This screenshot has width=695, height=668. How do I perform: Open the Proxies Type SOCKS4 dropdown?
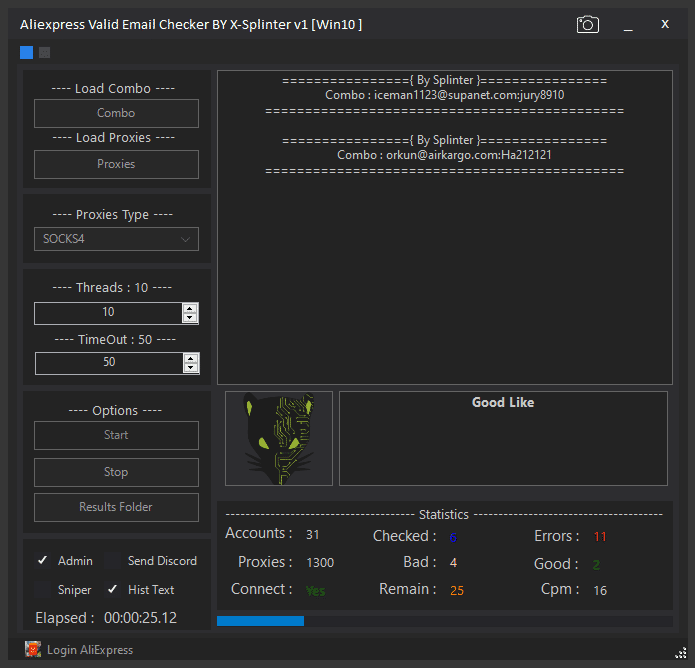[x=116, y=239]
